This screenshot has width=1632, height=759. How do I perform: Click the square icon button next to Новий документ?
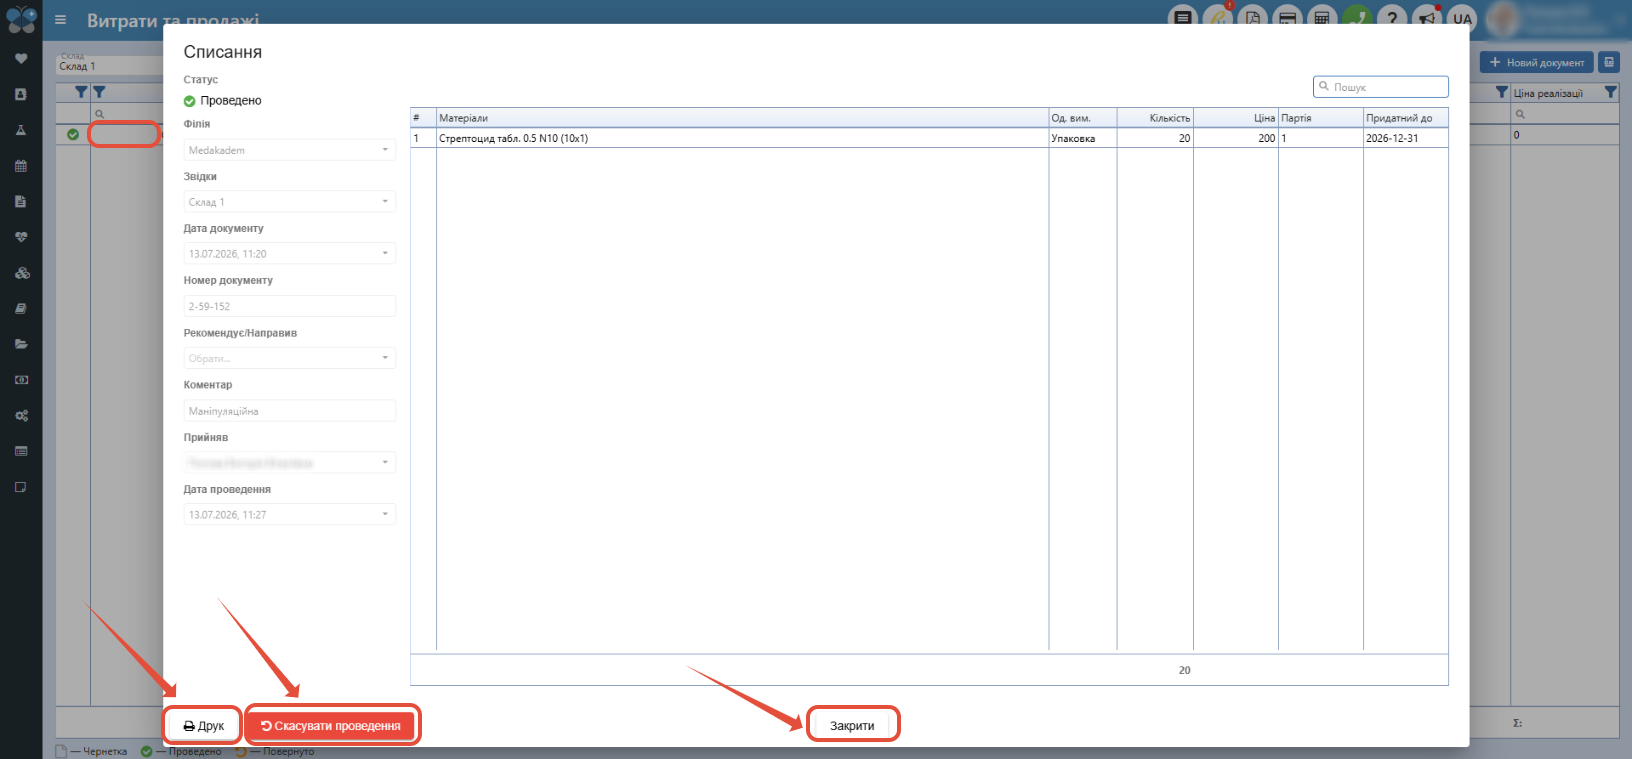pyautogui.click(x=1609, y=62)
